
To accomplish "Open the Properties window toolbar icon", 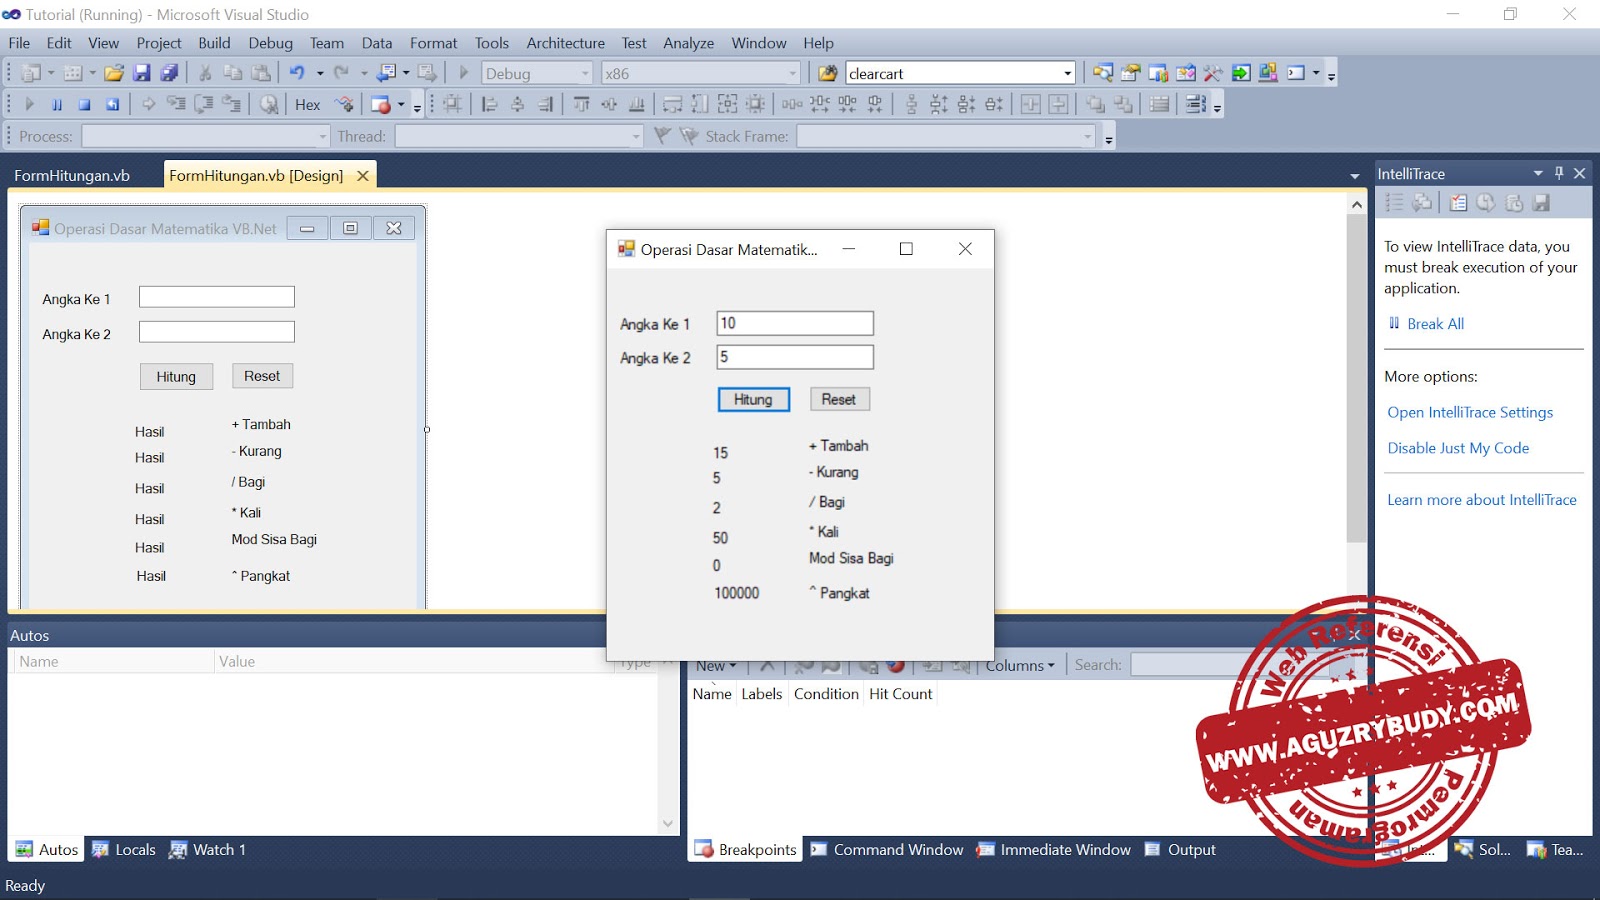I will (x=1131, y=73).
